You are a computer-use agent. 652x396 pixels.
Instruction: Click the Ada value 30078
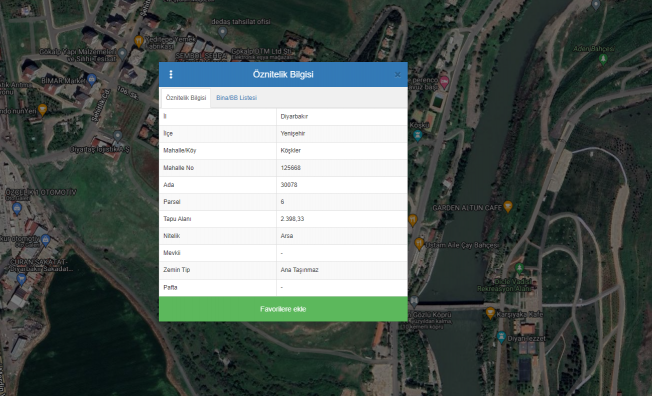click(289, 185)
